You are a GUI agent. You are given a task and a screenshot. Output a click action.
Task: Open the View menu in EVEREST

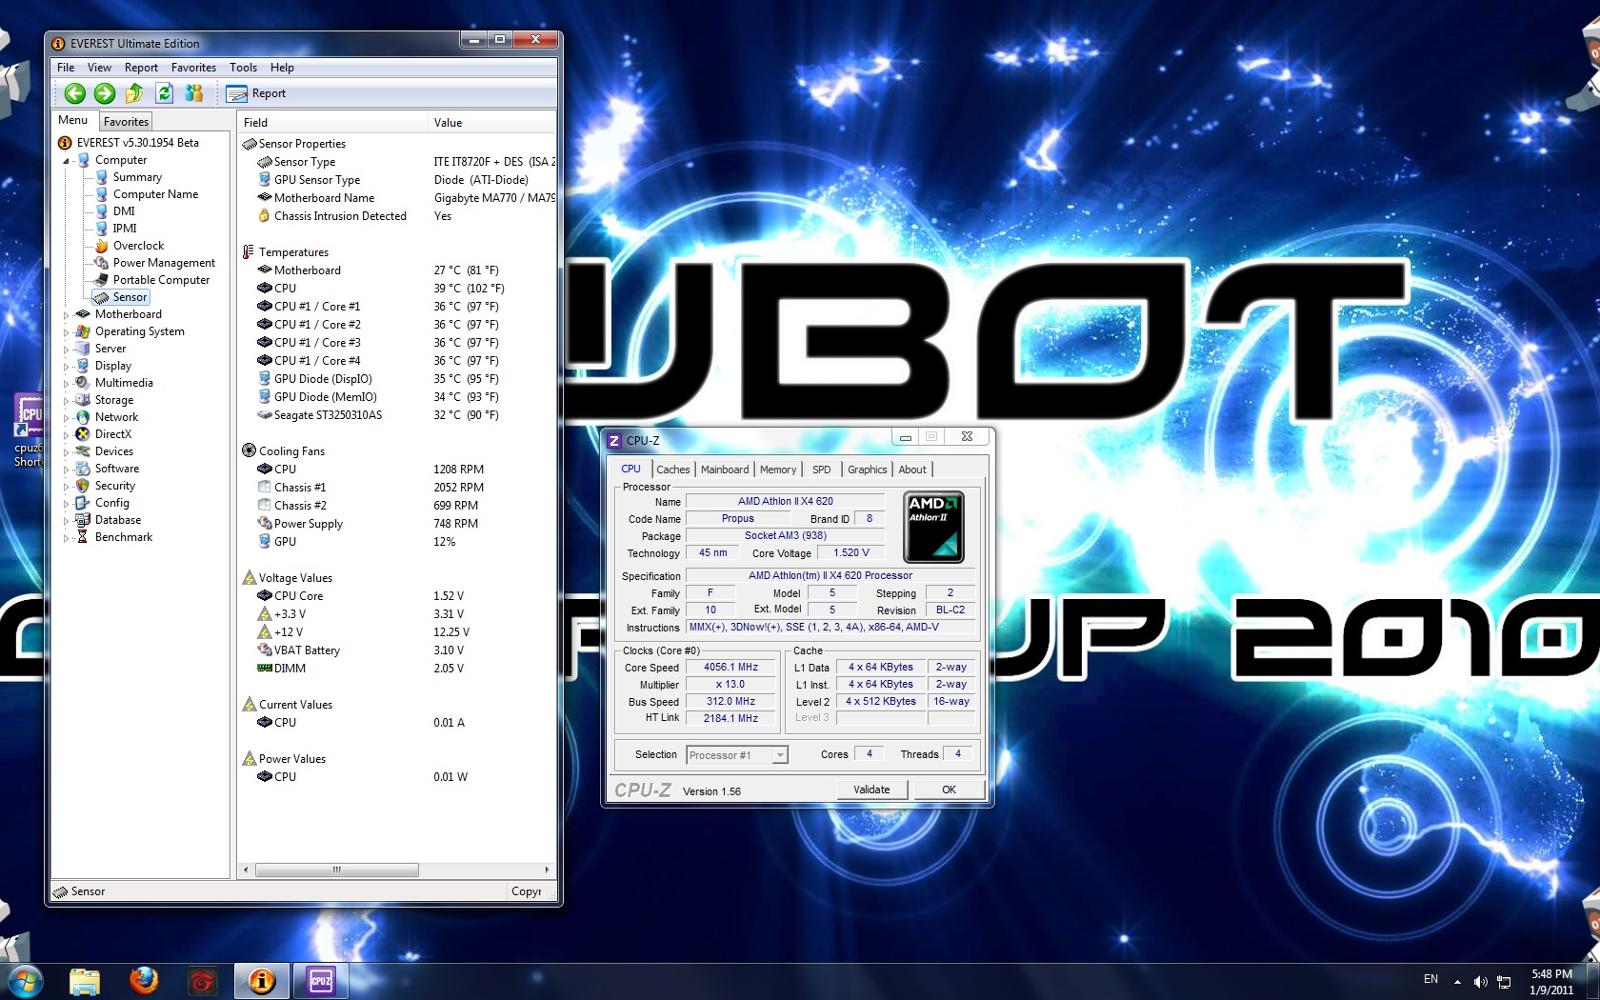tap(99, 67)
